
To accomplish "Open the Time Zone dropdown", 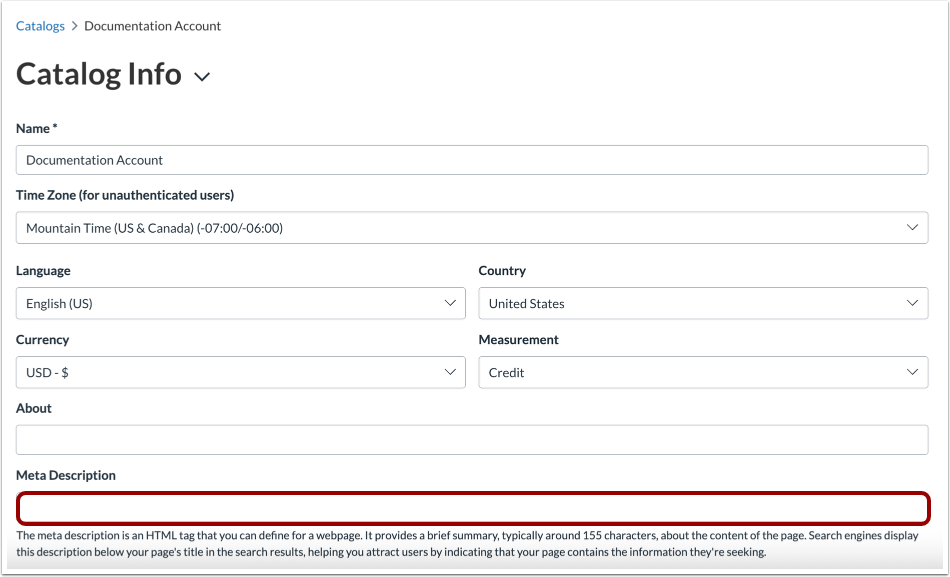I will point(472,228).
